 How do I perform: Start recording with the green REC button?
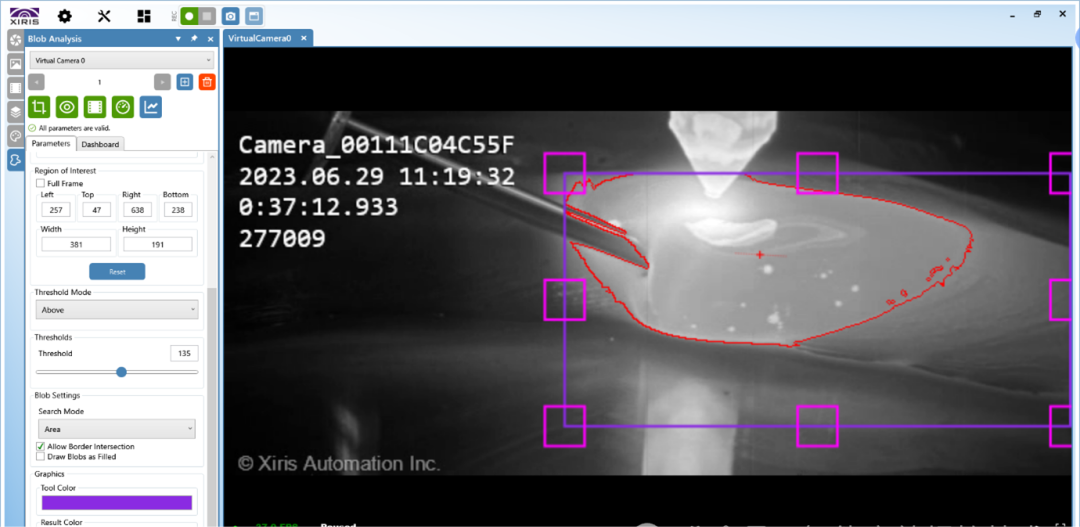[x=189, y=16]
